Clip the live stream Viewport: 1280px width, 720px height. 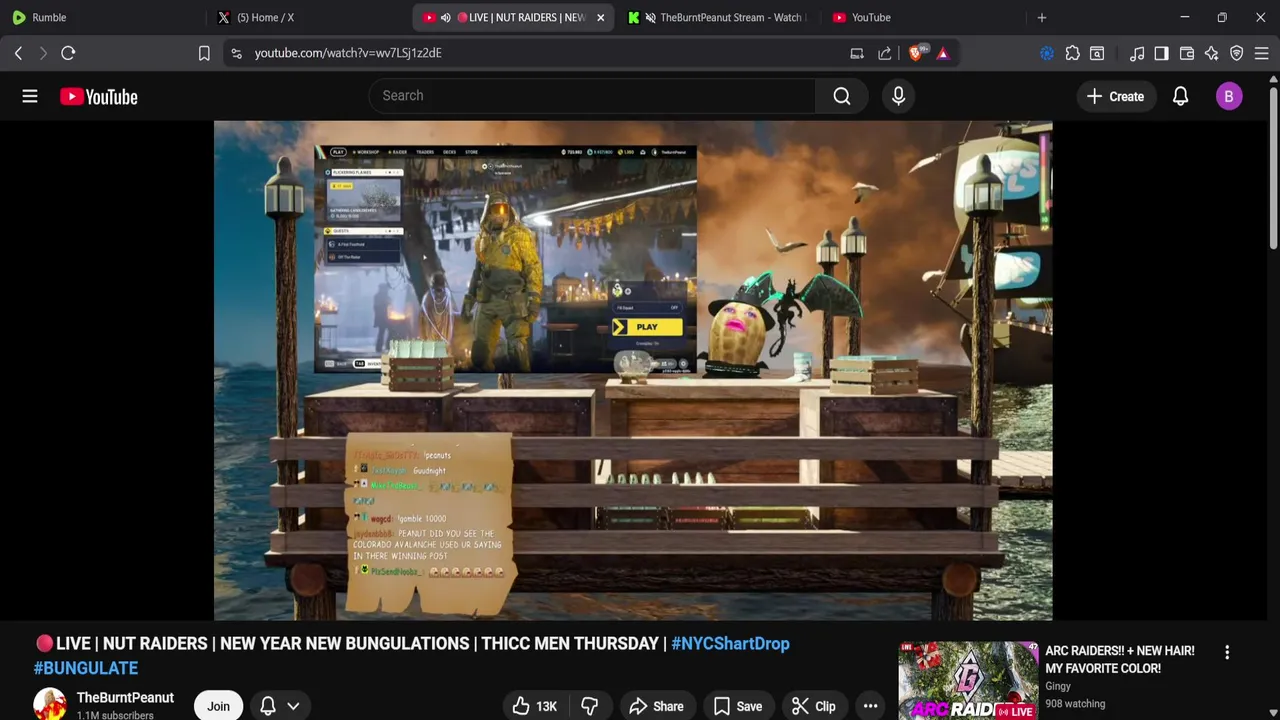pyautogui.click(x=813, y=706)
